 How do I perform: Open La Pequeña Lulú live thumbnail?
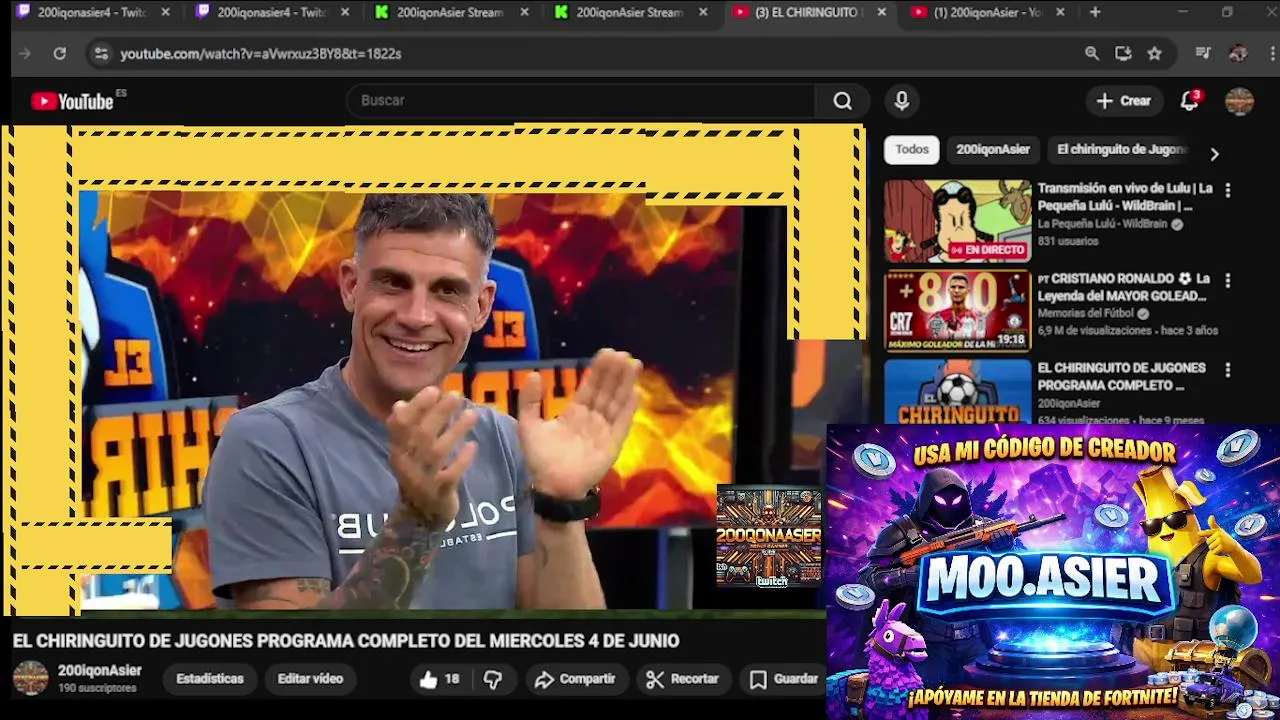(957, 221)
